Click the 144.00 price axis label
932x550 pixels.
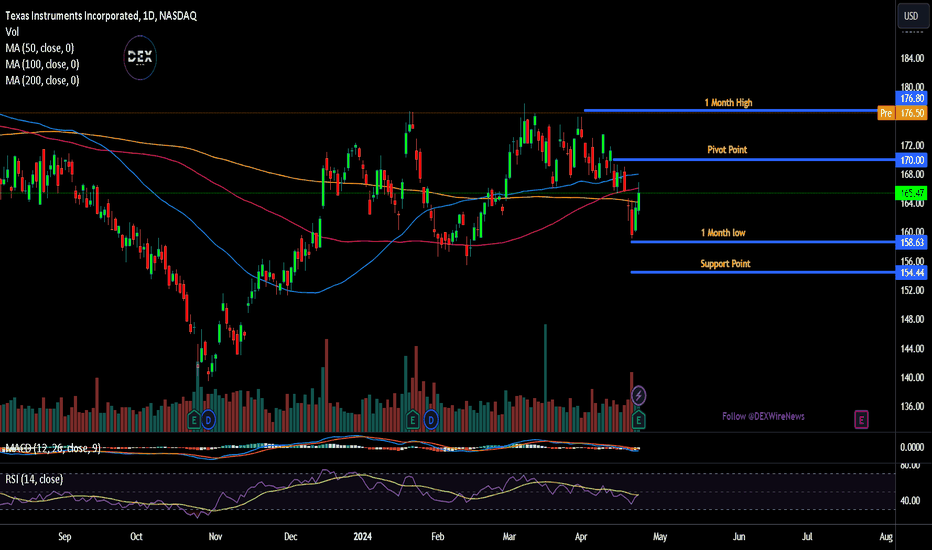pos(912,348)
